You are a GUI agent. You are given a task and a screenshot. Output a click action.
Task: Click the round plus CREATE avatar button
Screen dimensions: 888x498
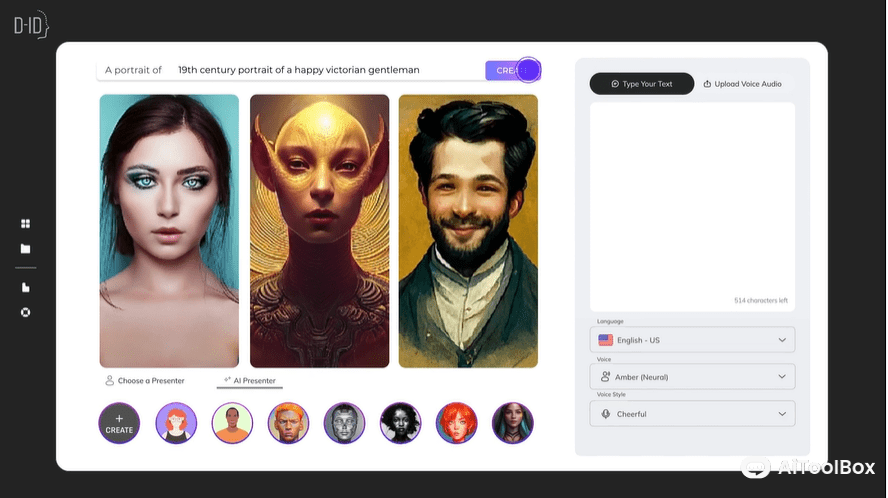coord(119,423)
